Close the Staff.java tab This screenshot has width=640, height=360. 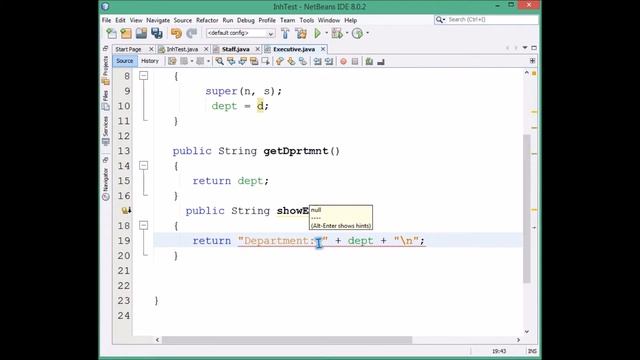point(258,49)
